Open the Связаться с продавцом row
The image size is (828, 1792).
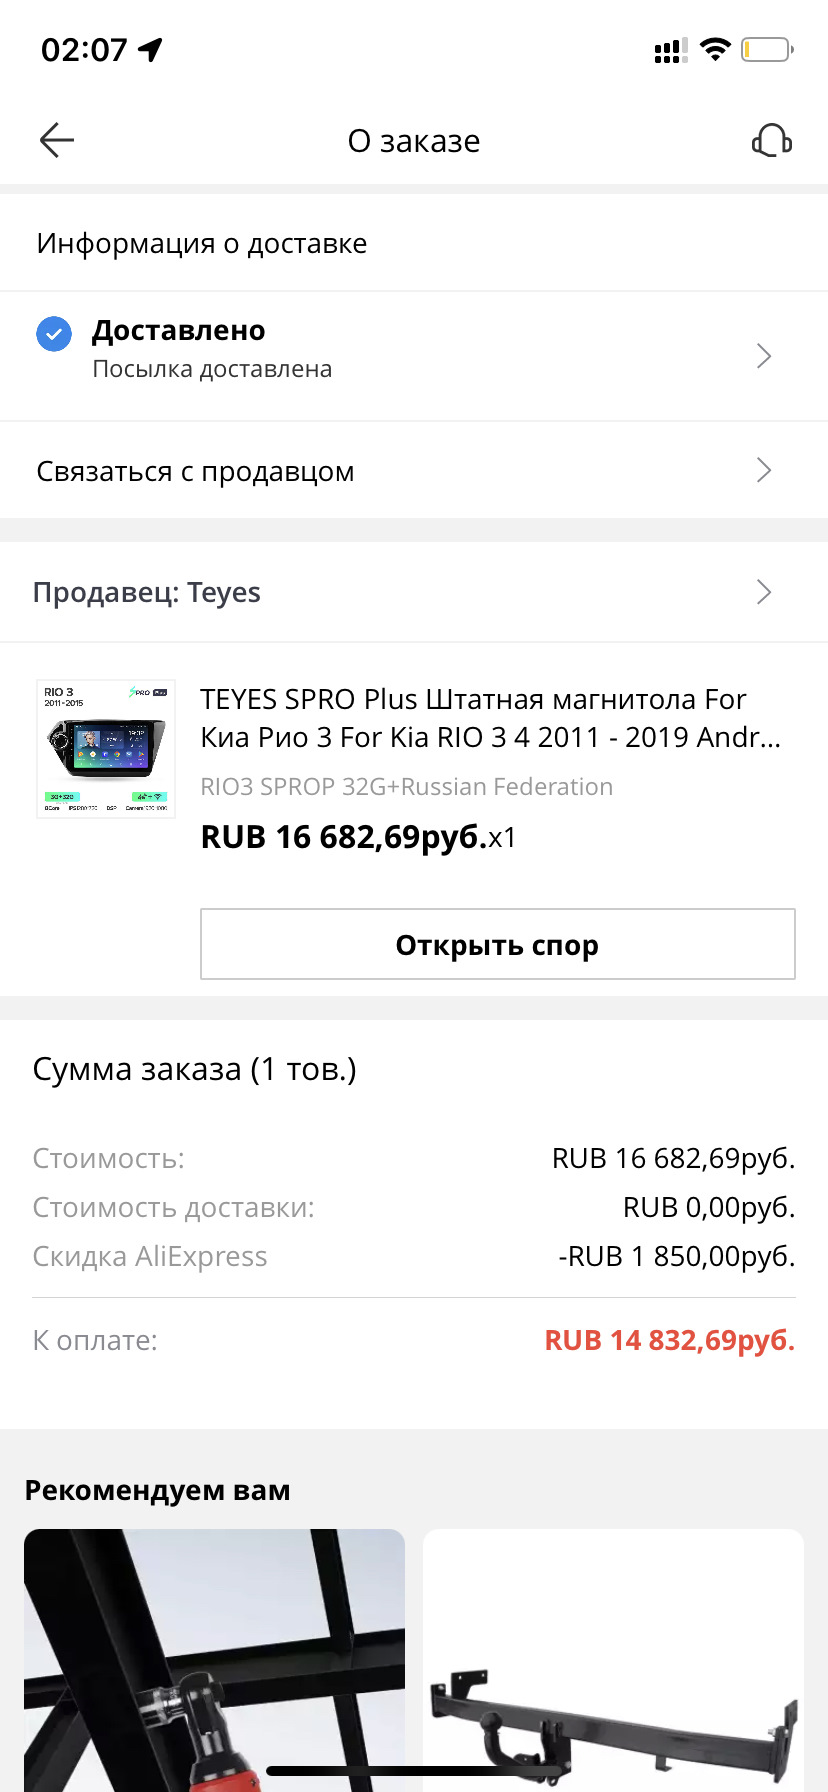[300, 471]
